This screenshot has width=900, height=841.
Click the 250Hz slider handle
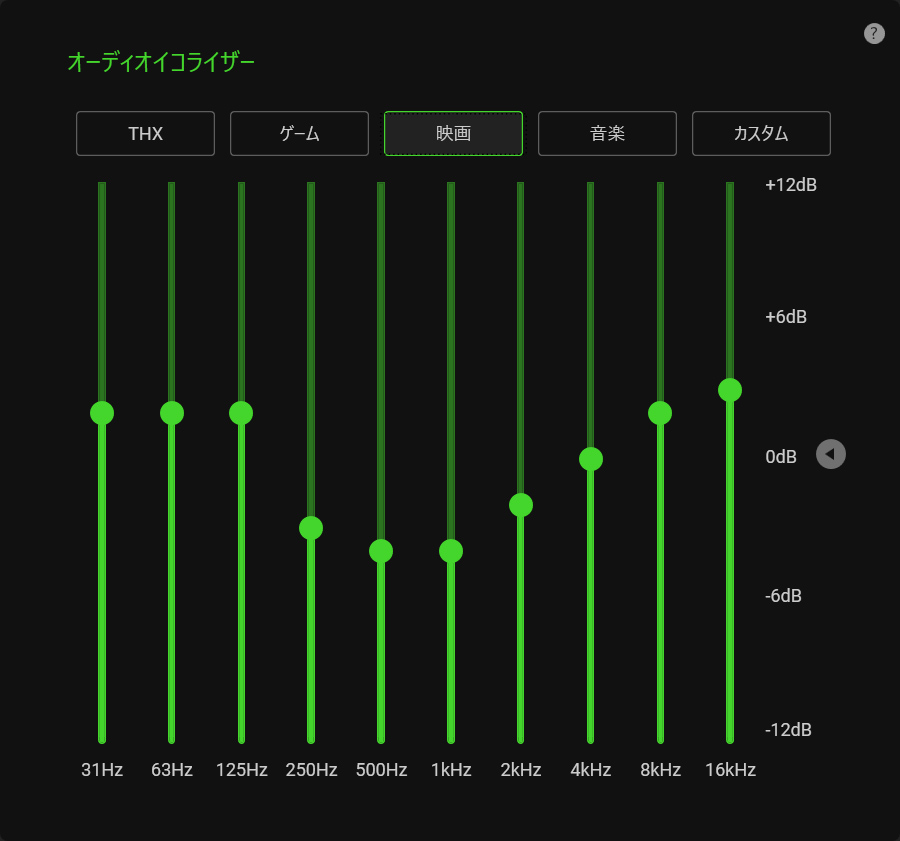(x=311, y=528)
